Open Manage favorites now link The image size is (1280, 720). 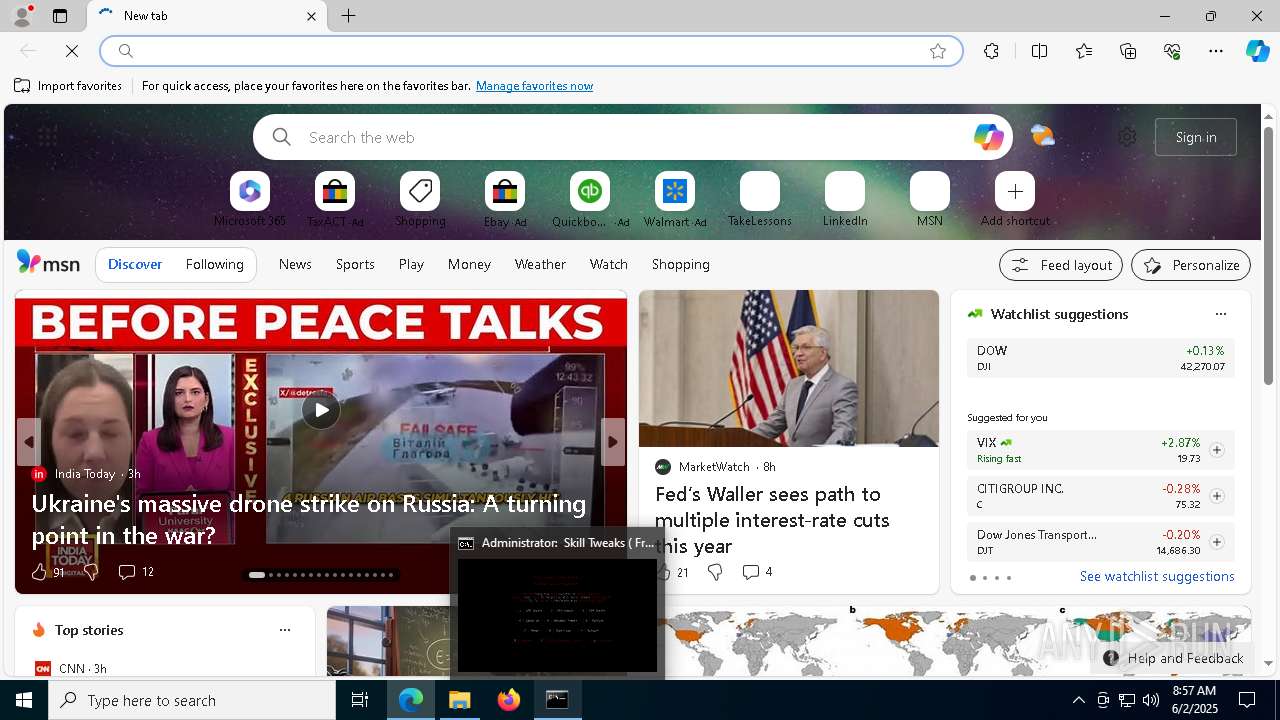(x=534, y=86)
